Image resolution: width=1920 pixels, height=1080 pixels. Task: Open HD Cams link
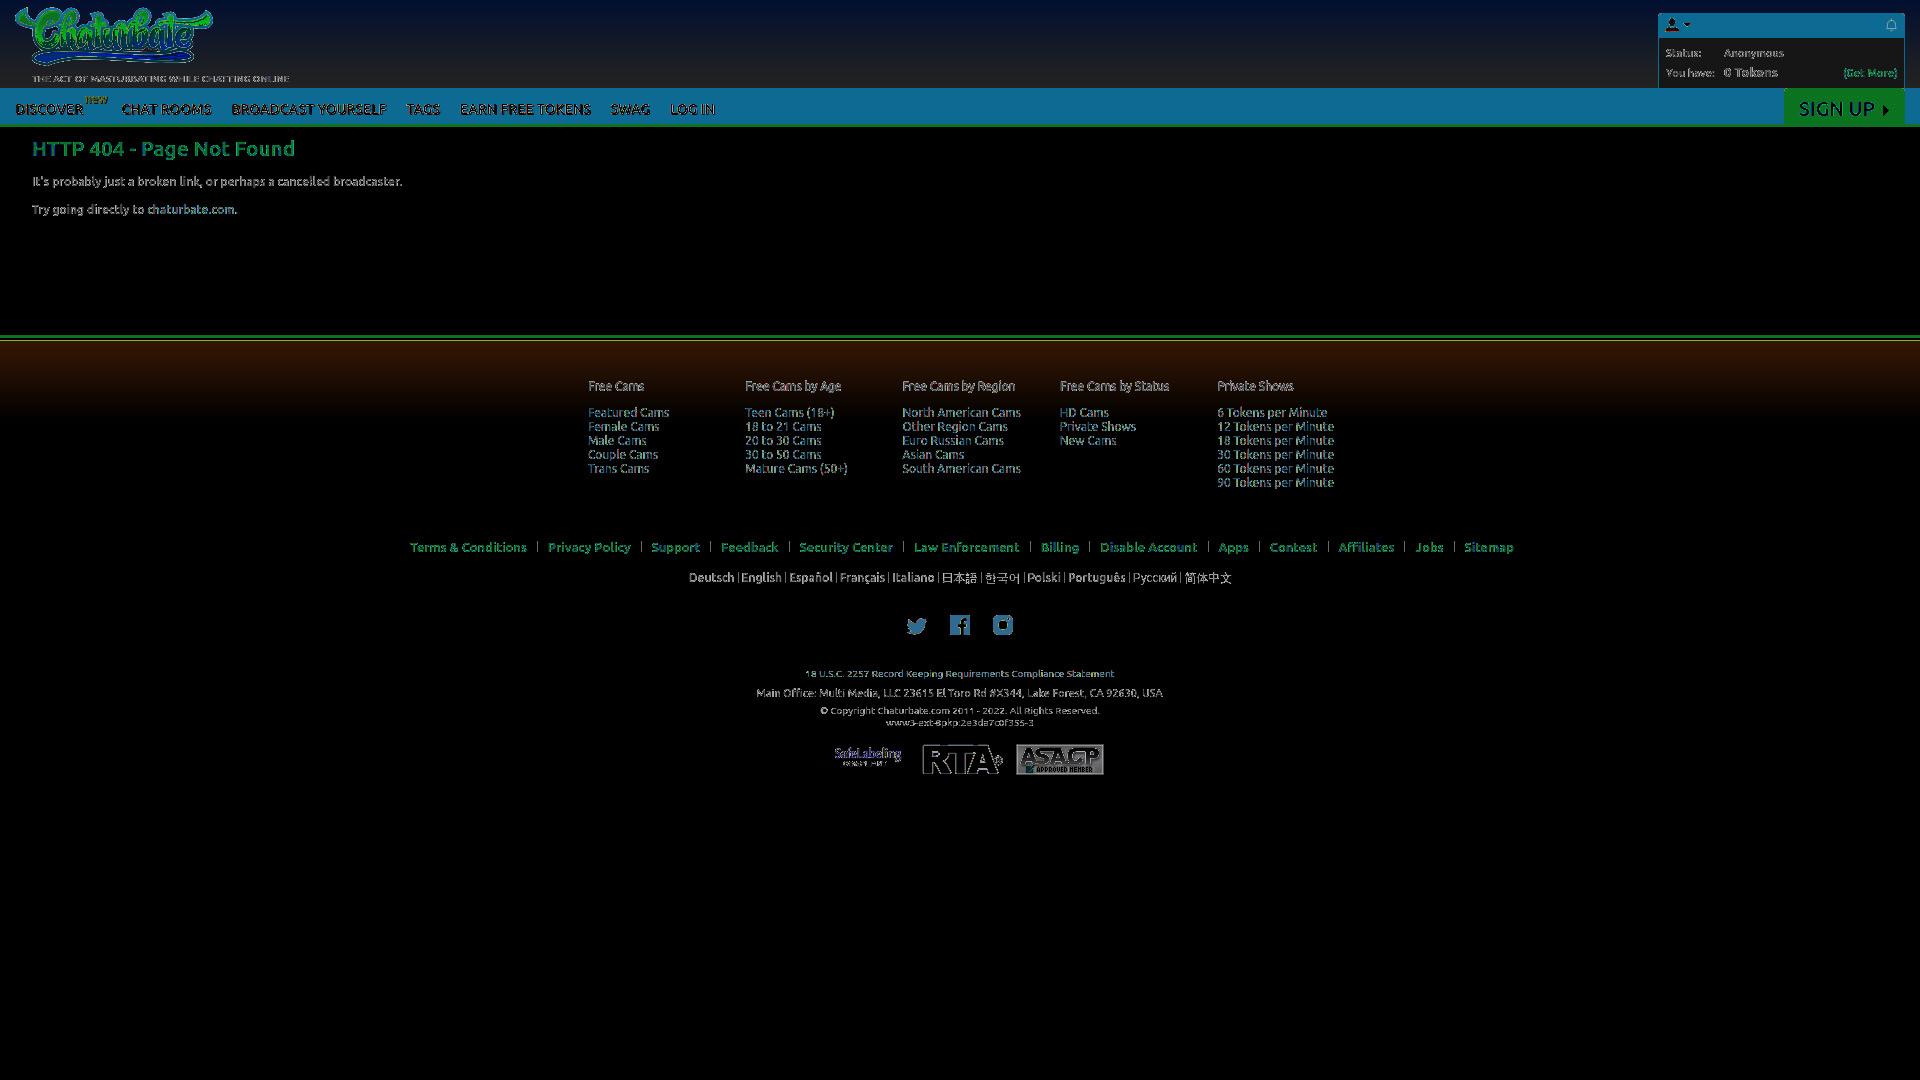point(1084,412)
